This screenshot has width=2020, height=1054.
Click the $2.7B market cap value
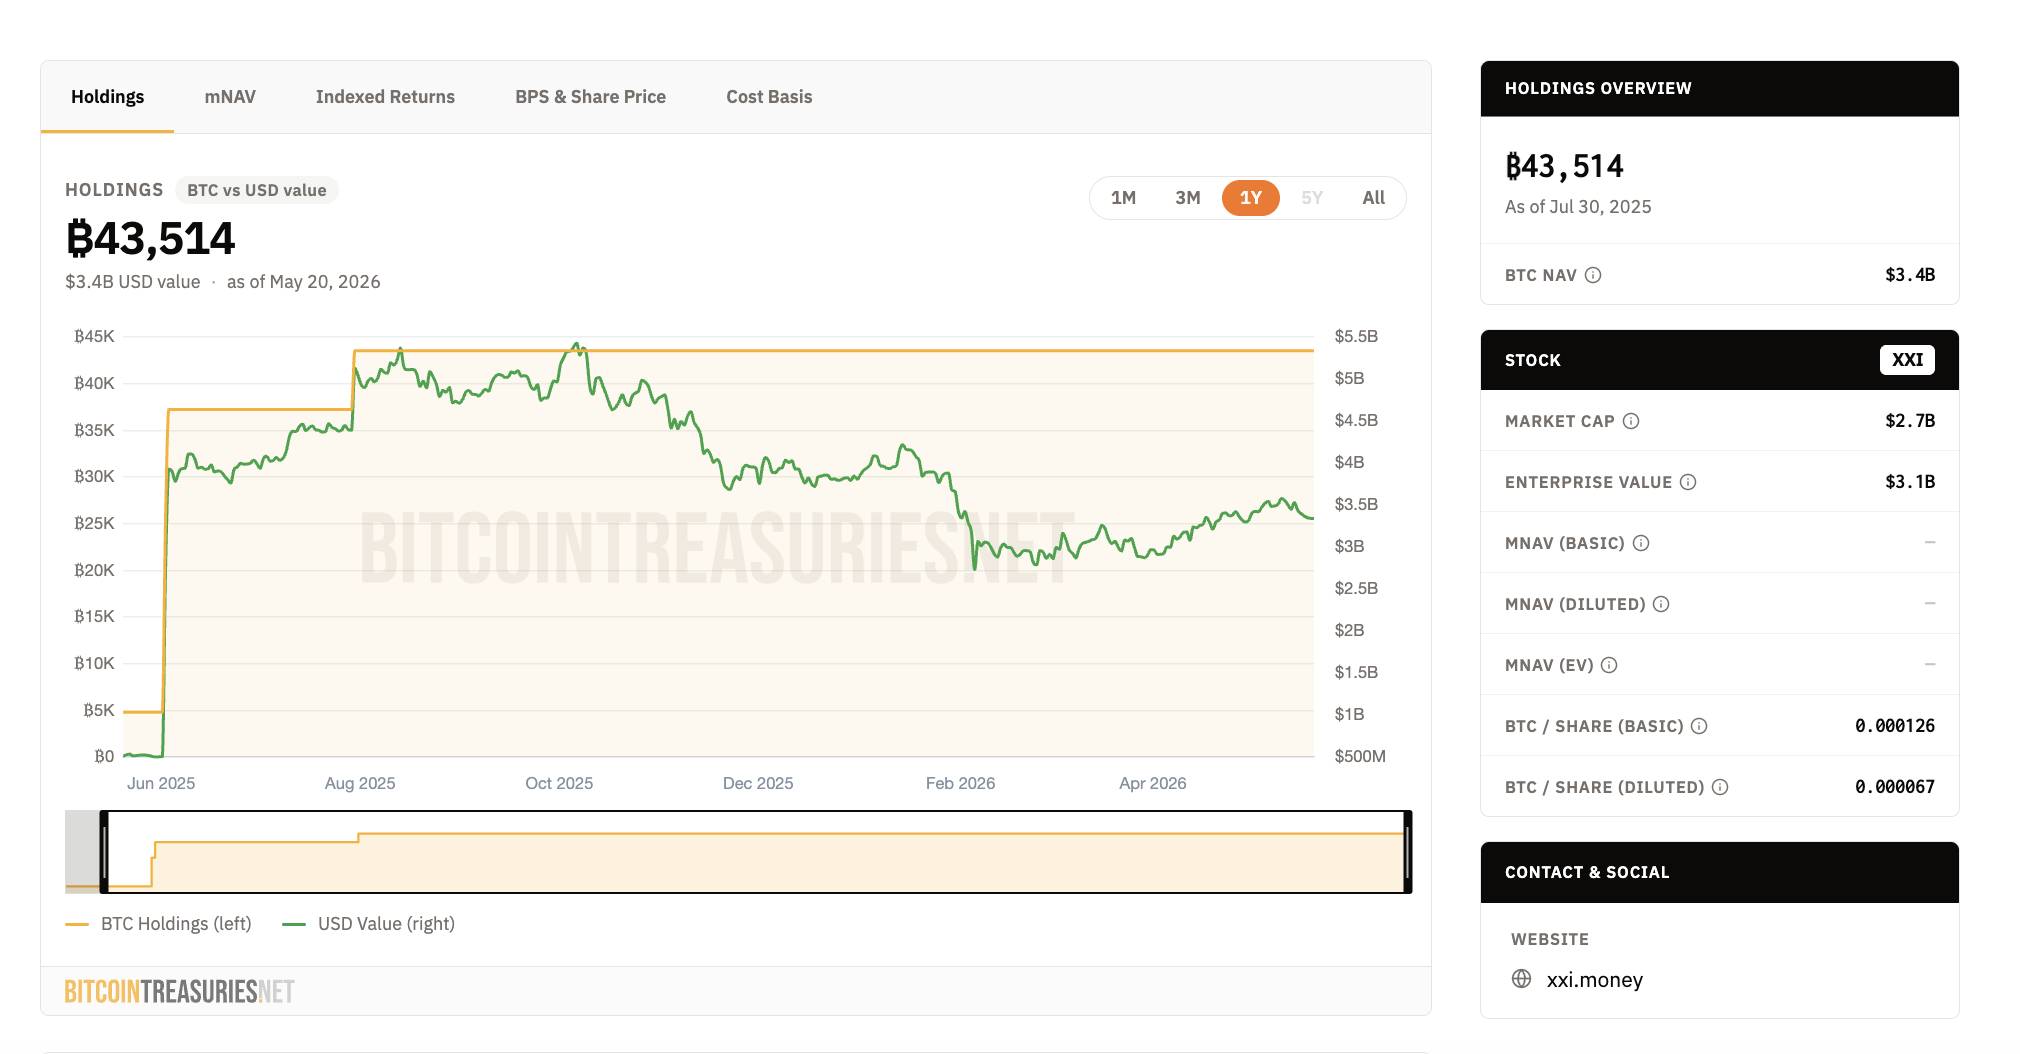click(x=1910, y=421)
